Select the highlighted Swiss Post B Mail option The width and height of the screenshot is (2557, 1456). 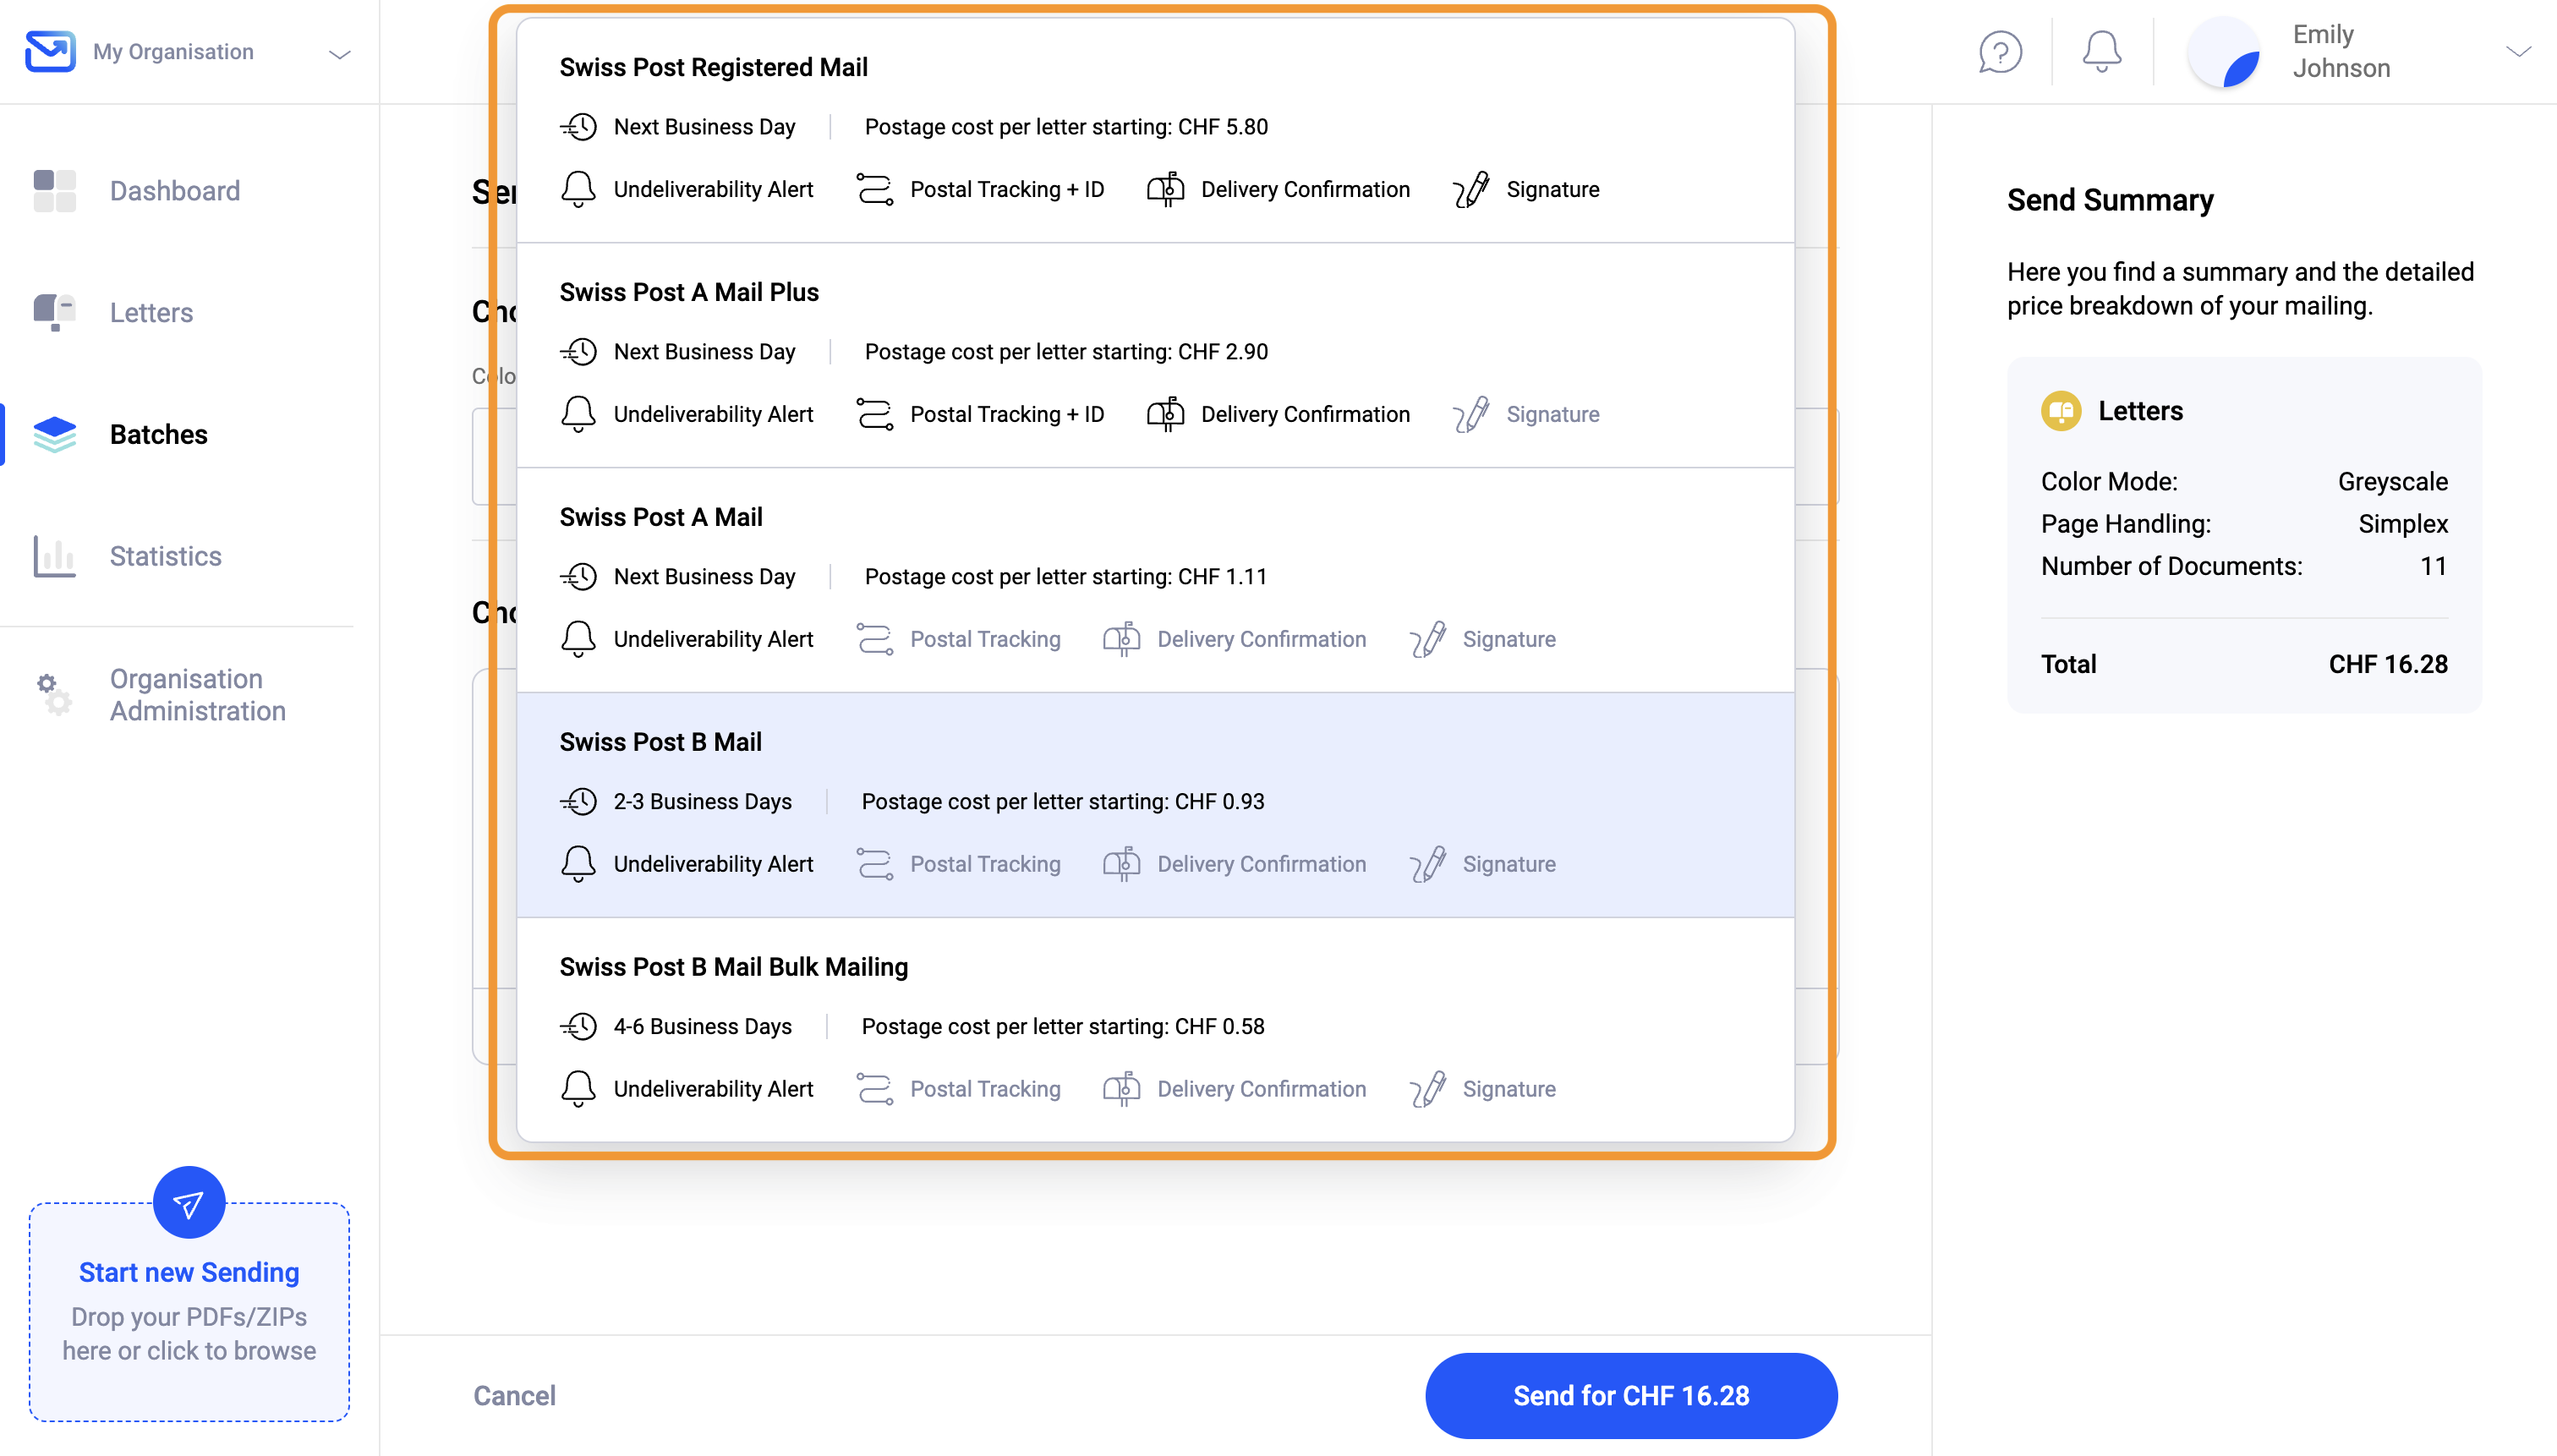pyautogui.click(x=1155, y=805)
